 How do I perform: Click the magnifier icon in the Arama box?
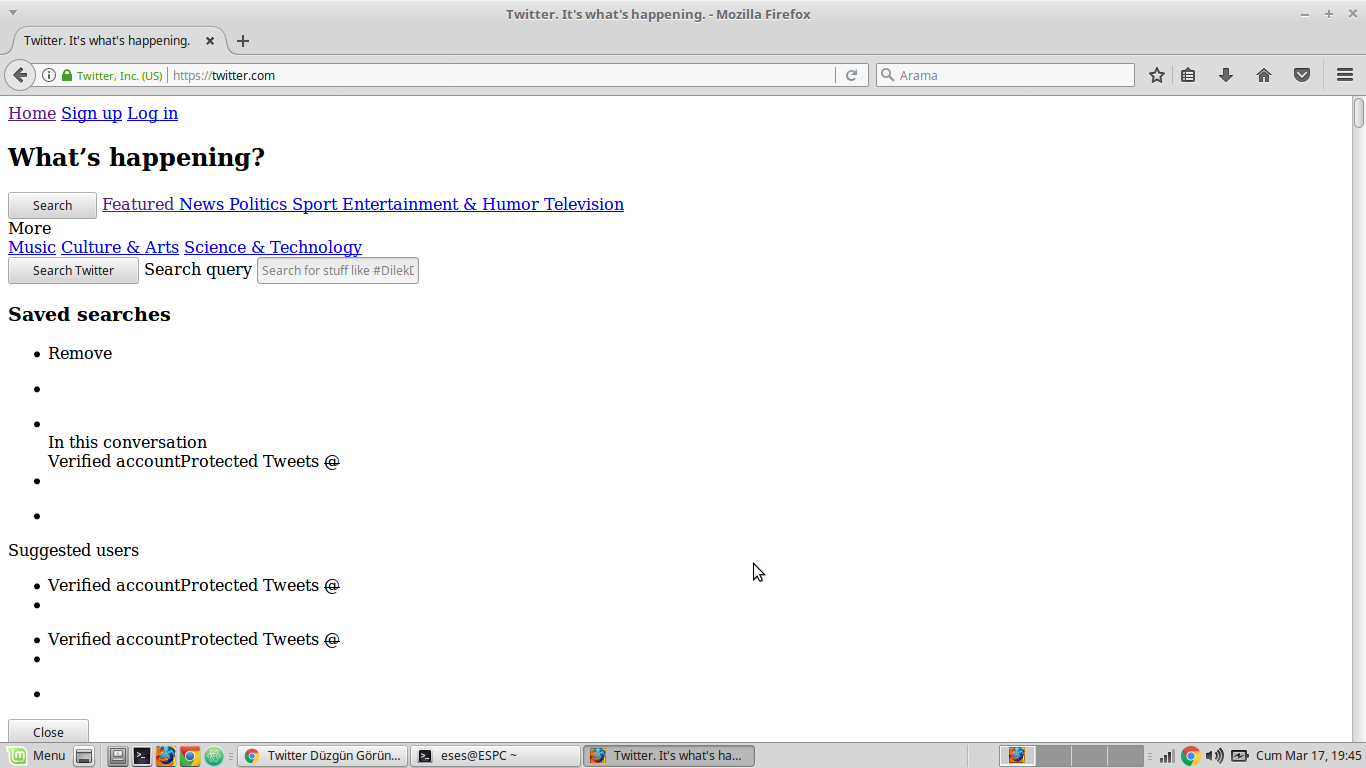pyautogui.click(x=887, y=75)
